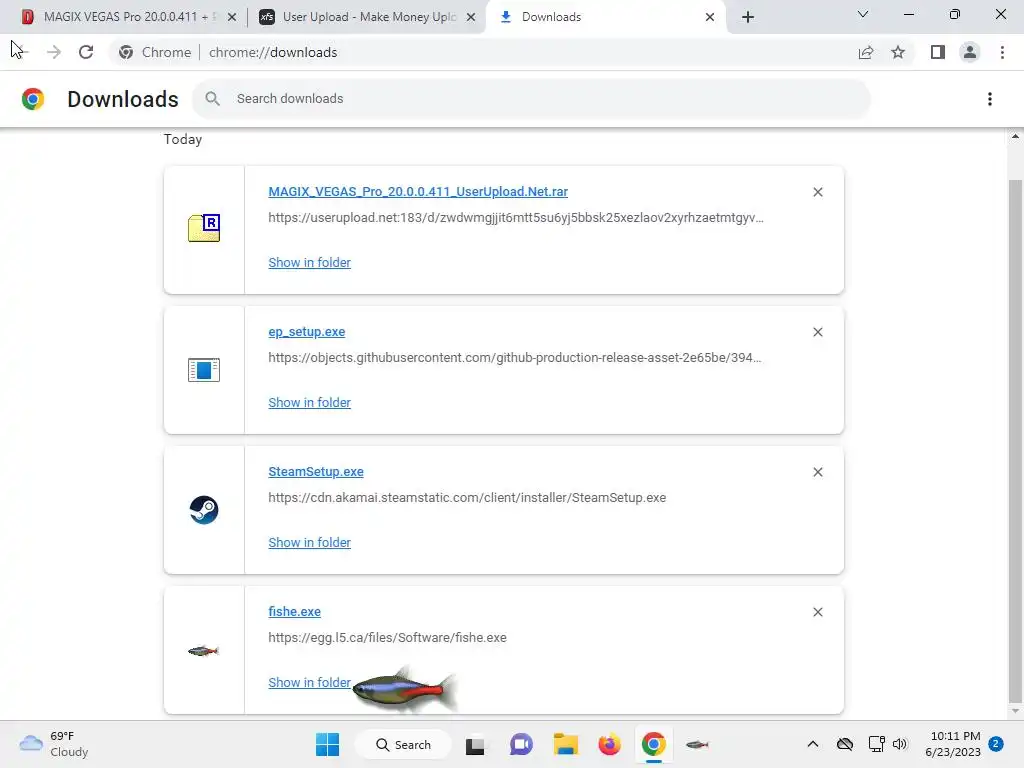
Task: Open the network tray icon
Action: [x=876, y=744]
